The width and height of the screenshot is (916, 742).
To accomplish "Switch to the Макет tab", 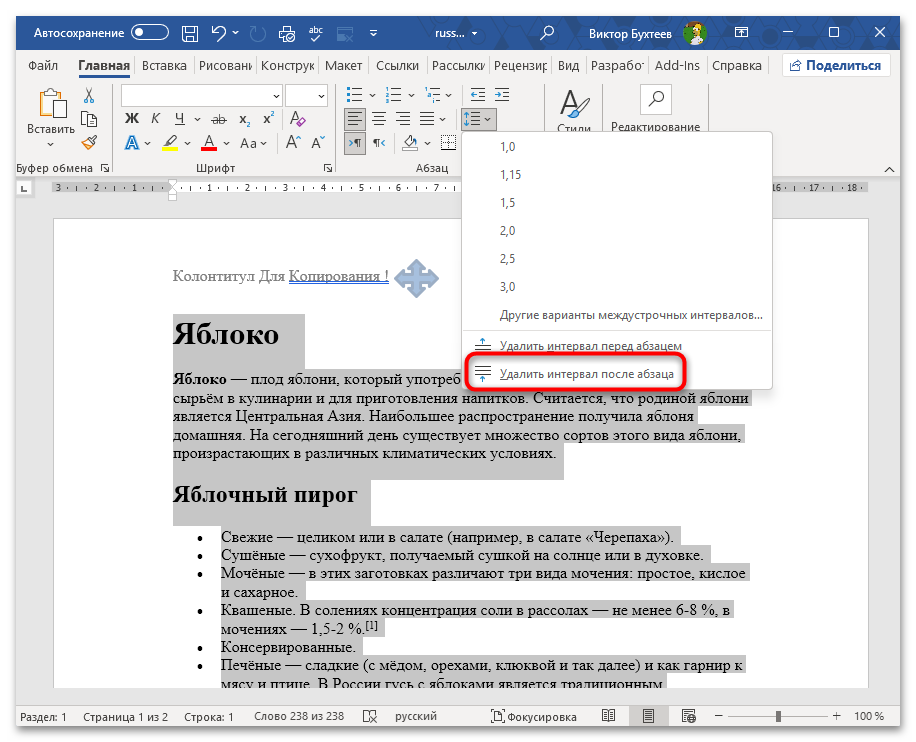I will [x=344, y=65].
